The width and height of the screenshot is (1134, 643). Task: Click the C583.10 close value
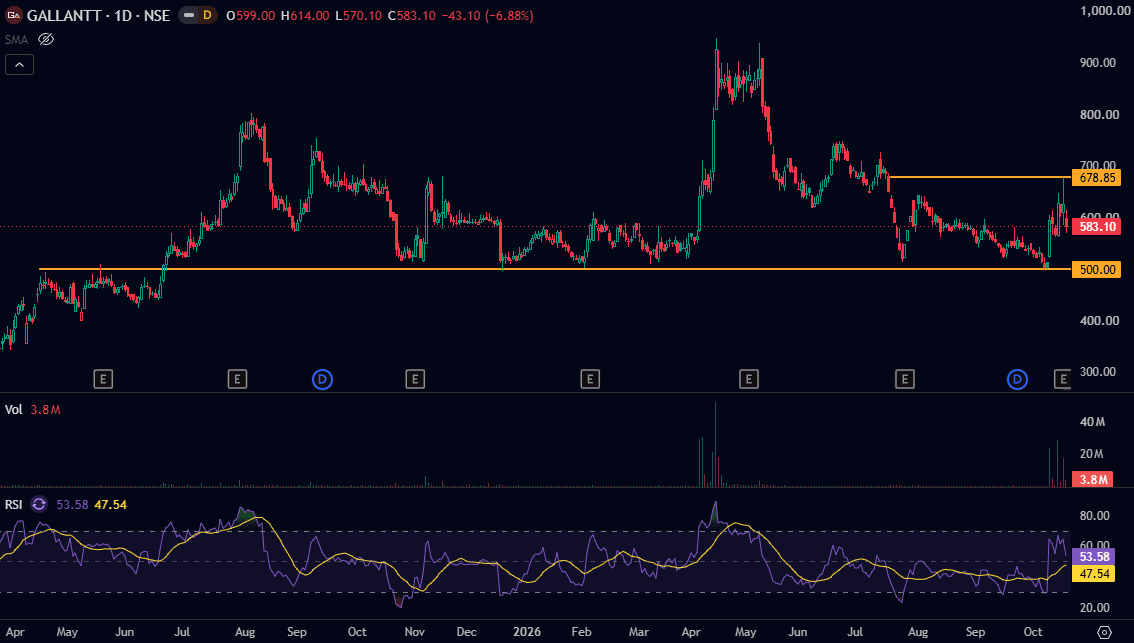[x=412, y=15]
